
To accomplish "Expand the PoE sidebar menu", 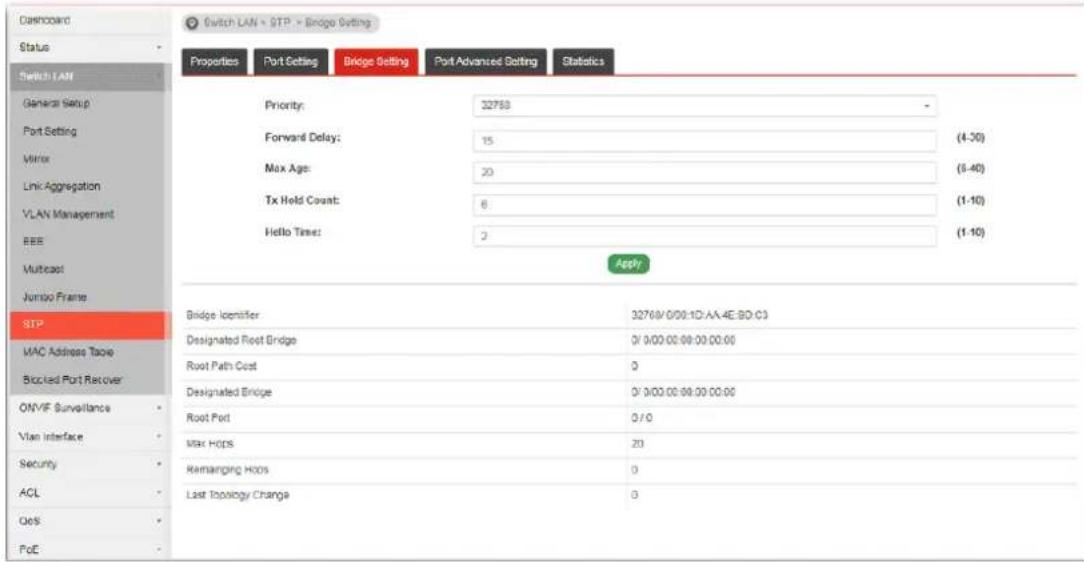I will coord(88,550).
